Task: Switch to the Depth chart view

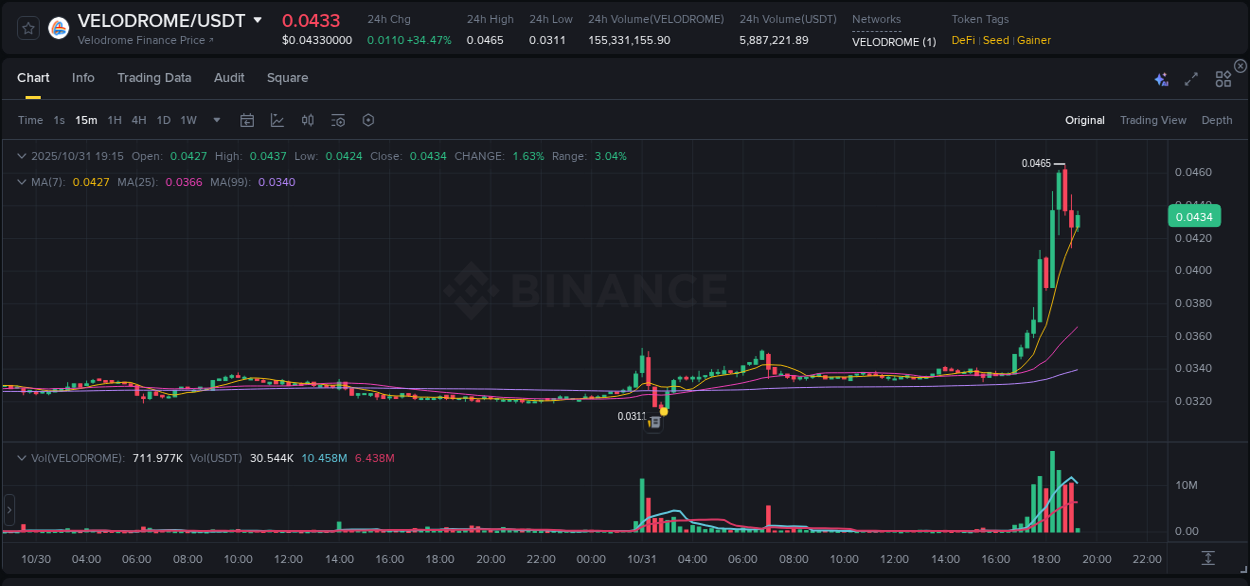Action: (1217, 120)
